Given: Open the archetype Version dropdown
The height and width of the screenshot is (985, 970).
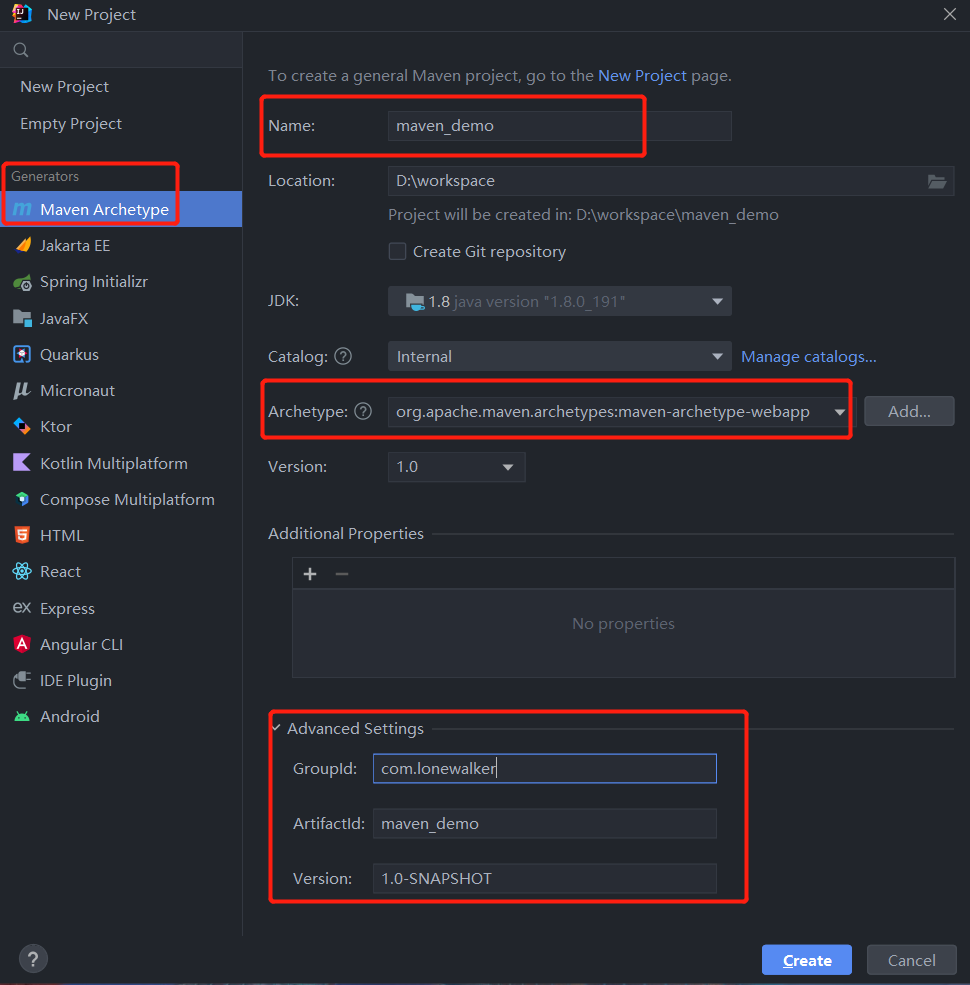Looking at the screenshot, I should pos(508,467).
